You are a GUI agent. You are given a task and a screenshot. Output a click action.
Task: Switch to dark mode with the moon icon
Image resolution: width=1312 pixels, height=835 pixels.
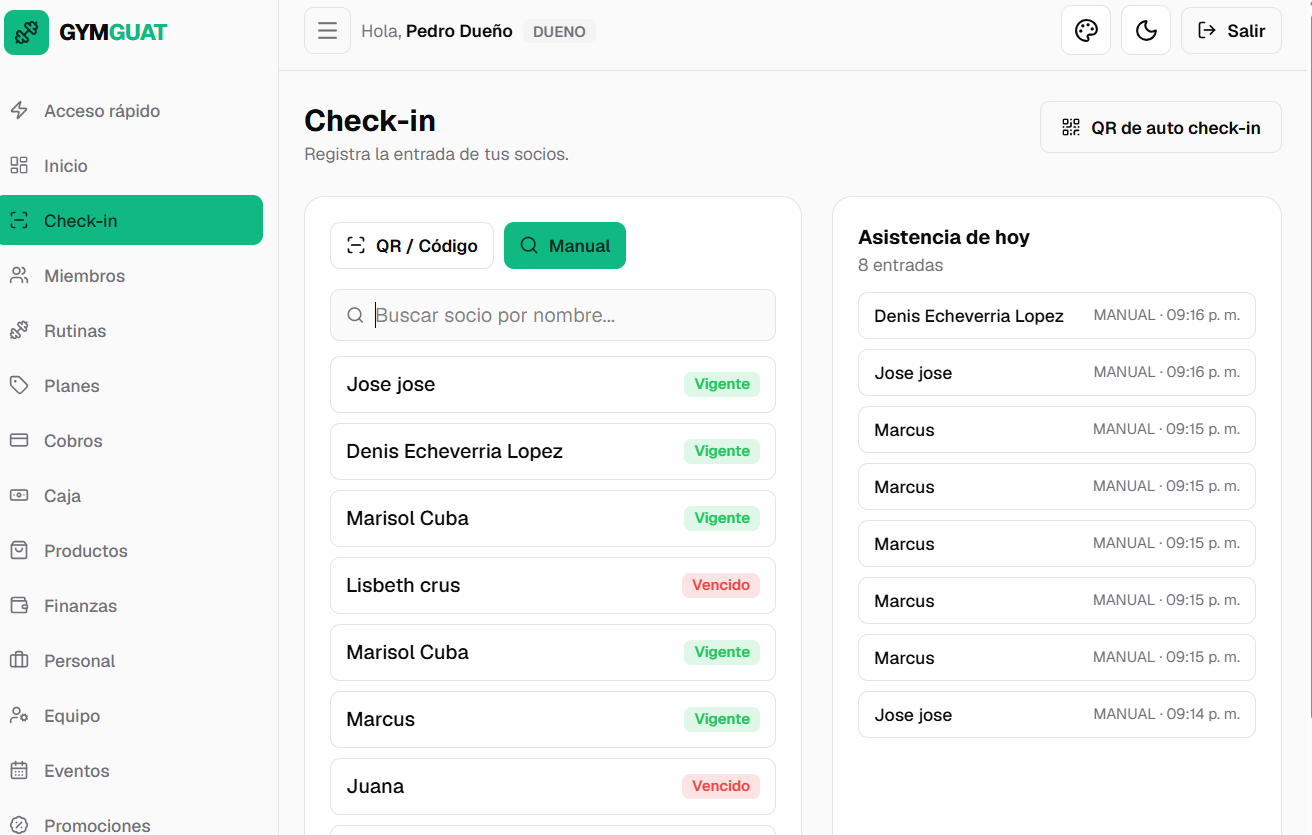click(1146, 31)
